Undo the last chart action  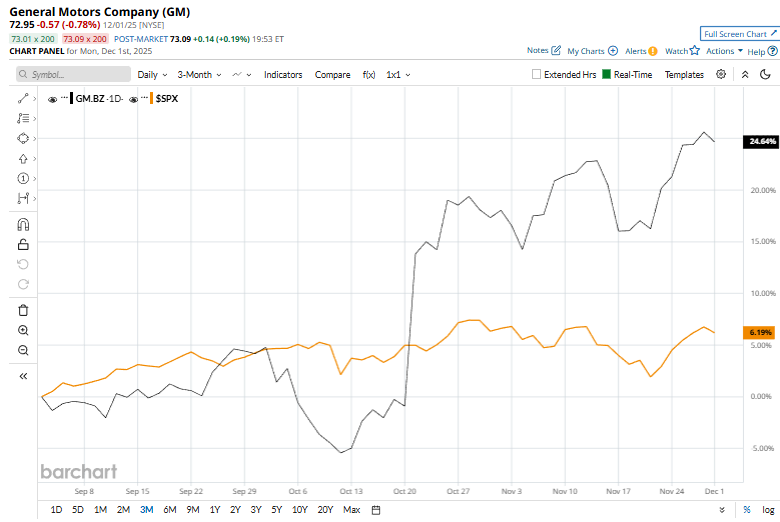coord(23,264)
